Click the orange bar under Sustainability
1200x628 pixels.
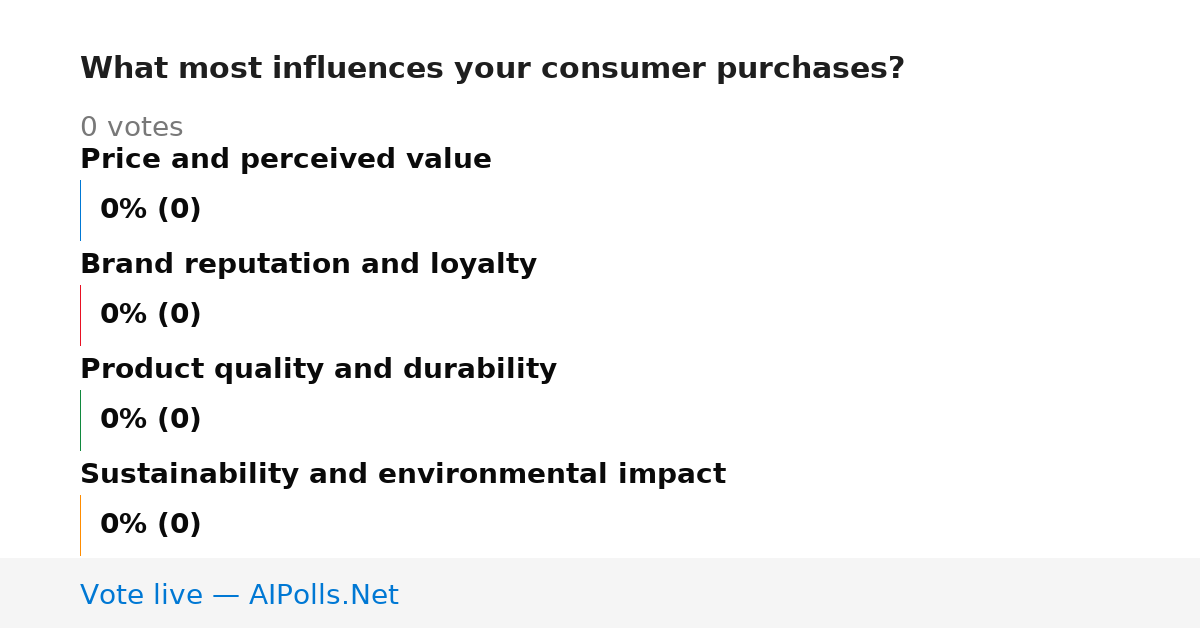[80, 525]
